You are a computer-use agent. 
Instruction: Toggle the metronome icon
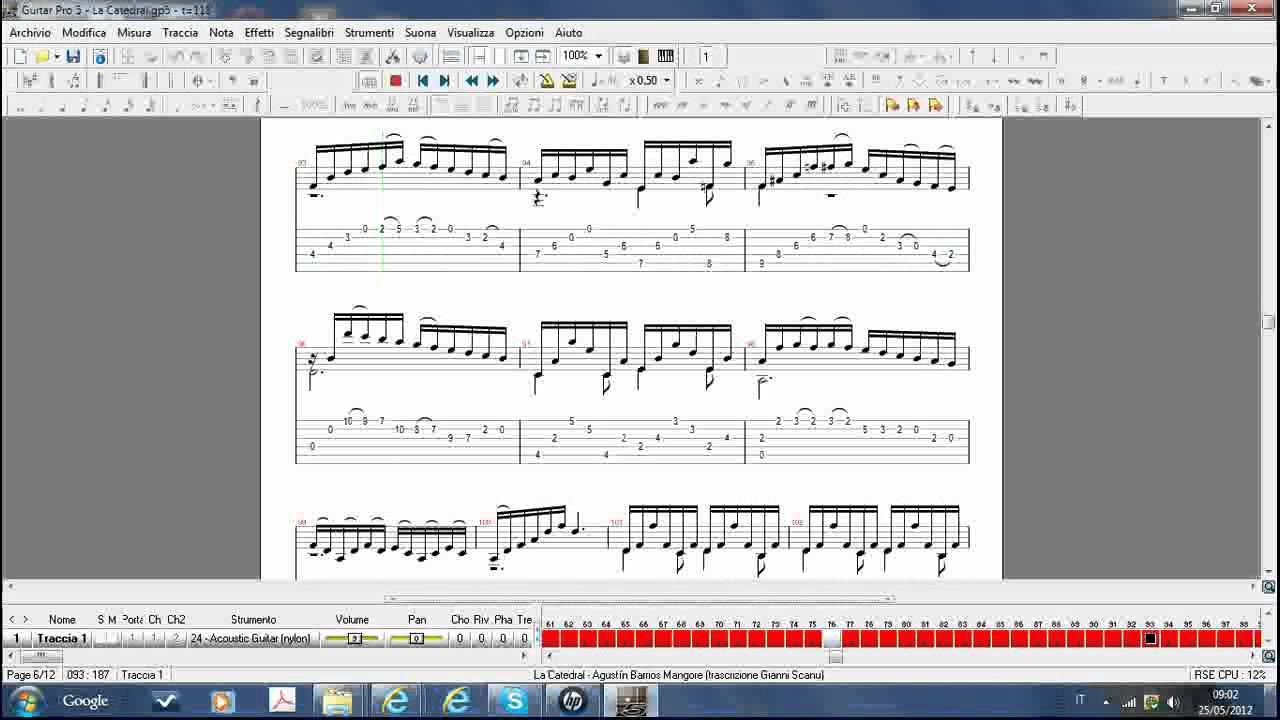point(547,81)
